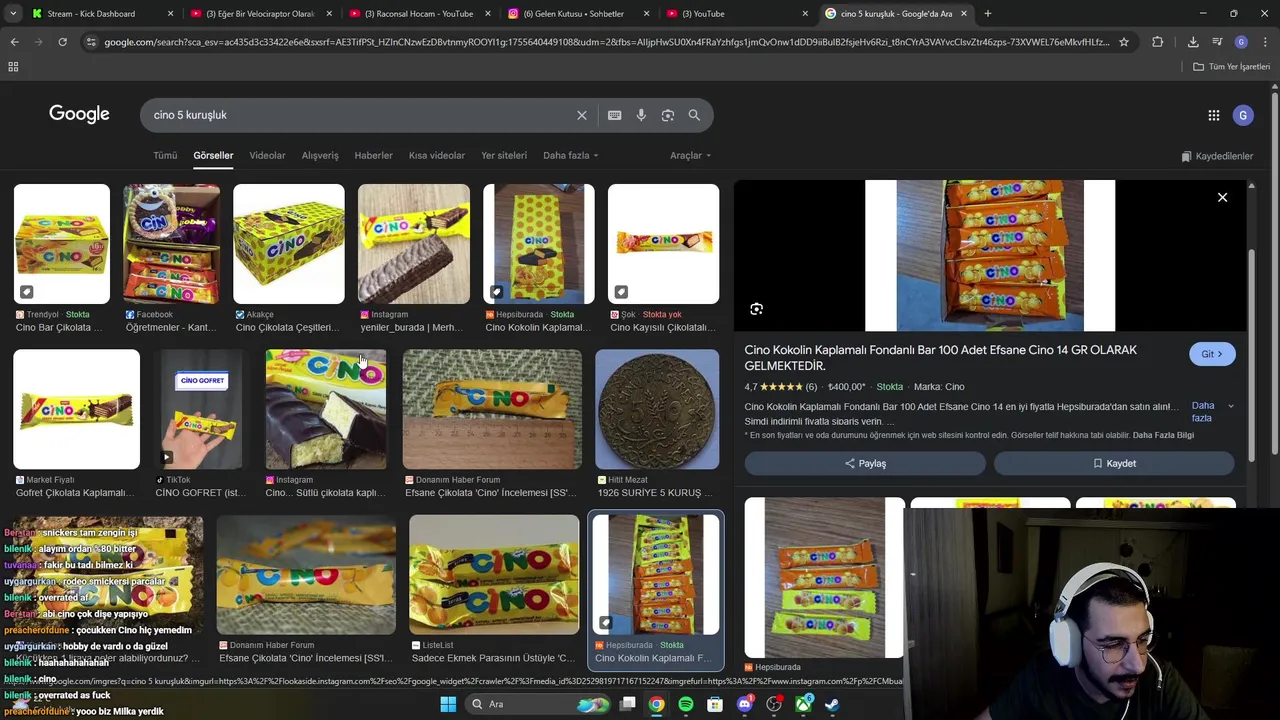The width and height of the screenshot is (1280, 720).
Task: Click the Chrome icon in the taskbar
Action: (x=656, y=704)
